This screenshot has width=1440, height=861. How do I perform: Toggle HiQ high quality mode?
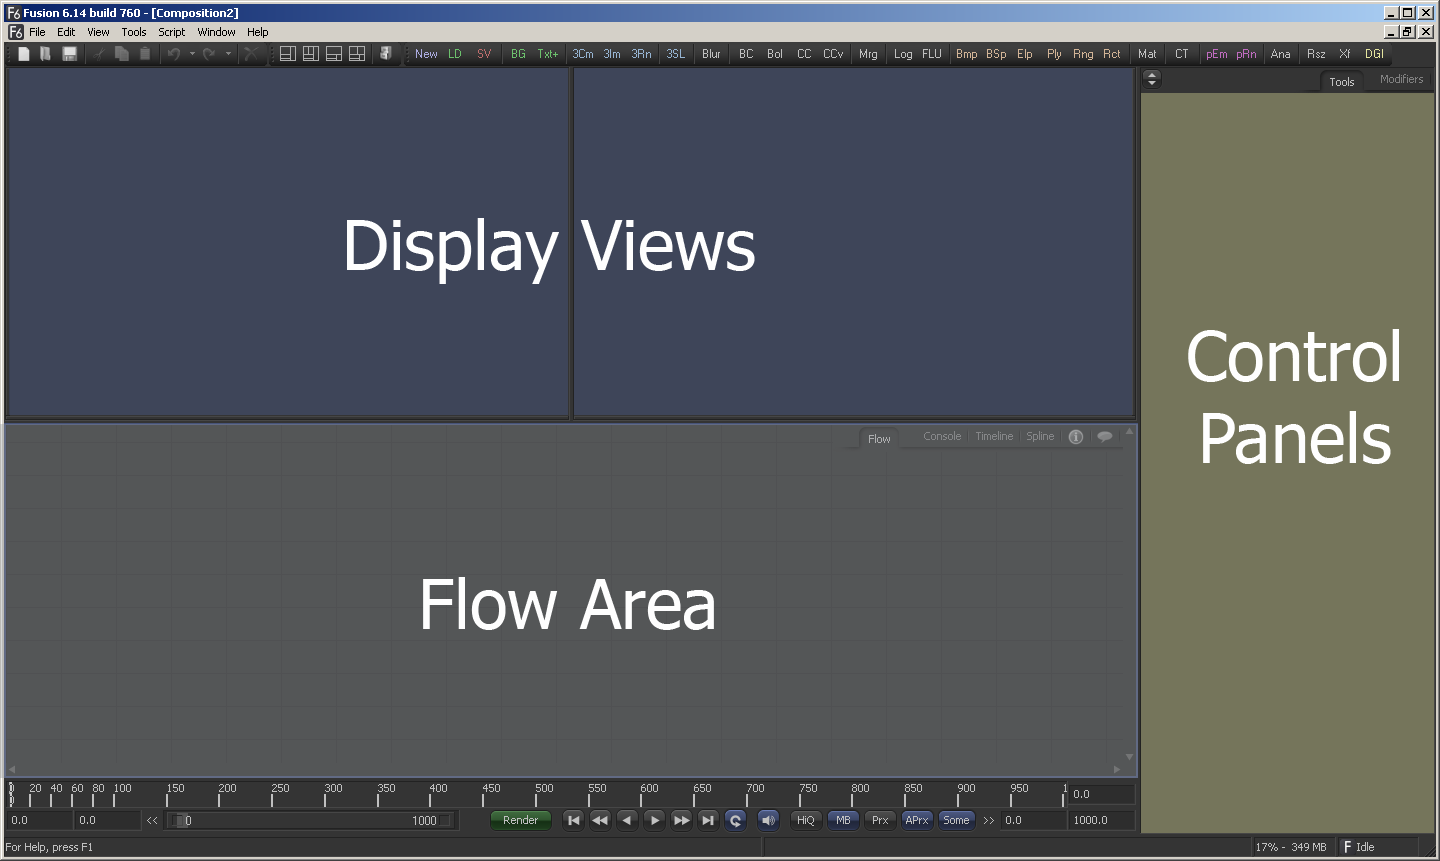point(806,820)
